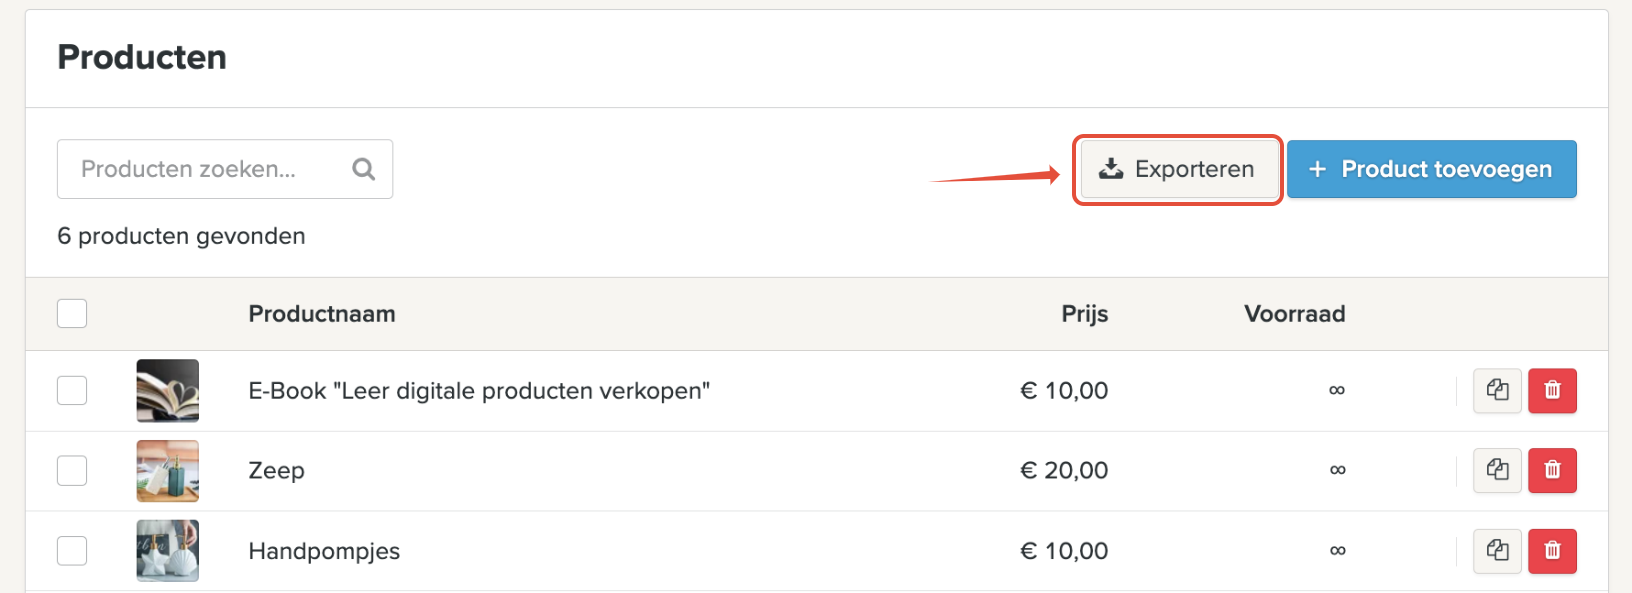Duplicate the E-Book product
This screenshot has height=593, width=1632.
(1497, 390)
